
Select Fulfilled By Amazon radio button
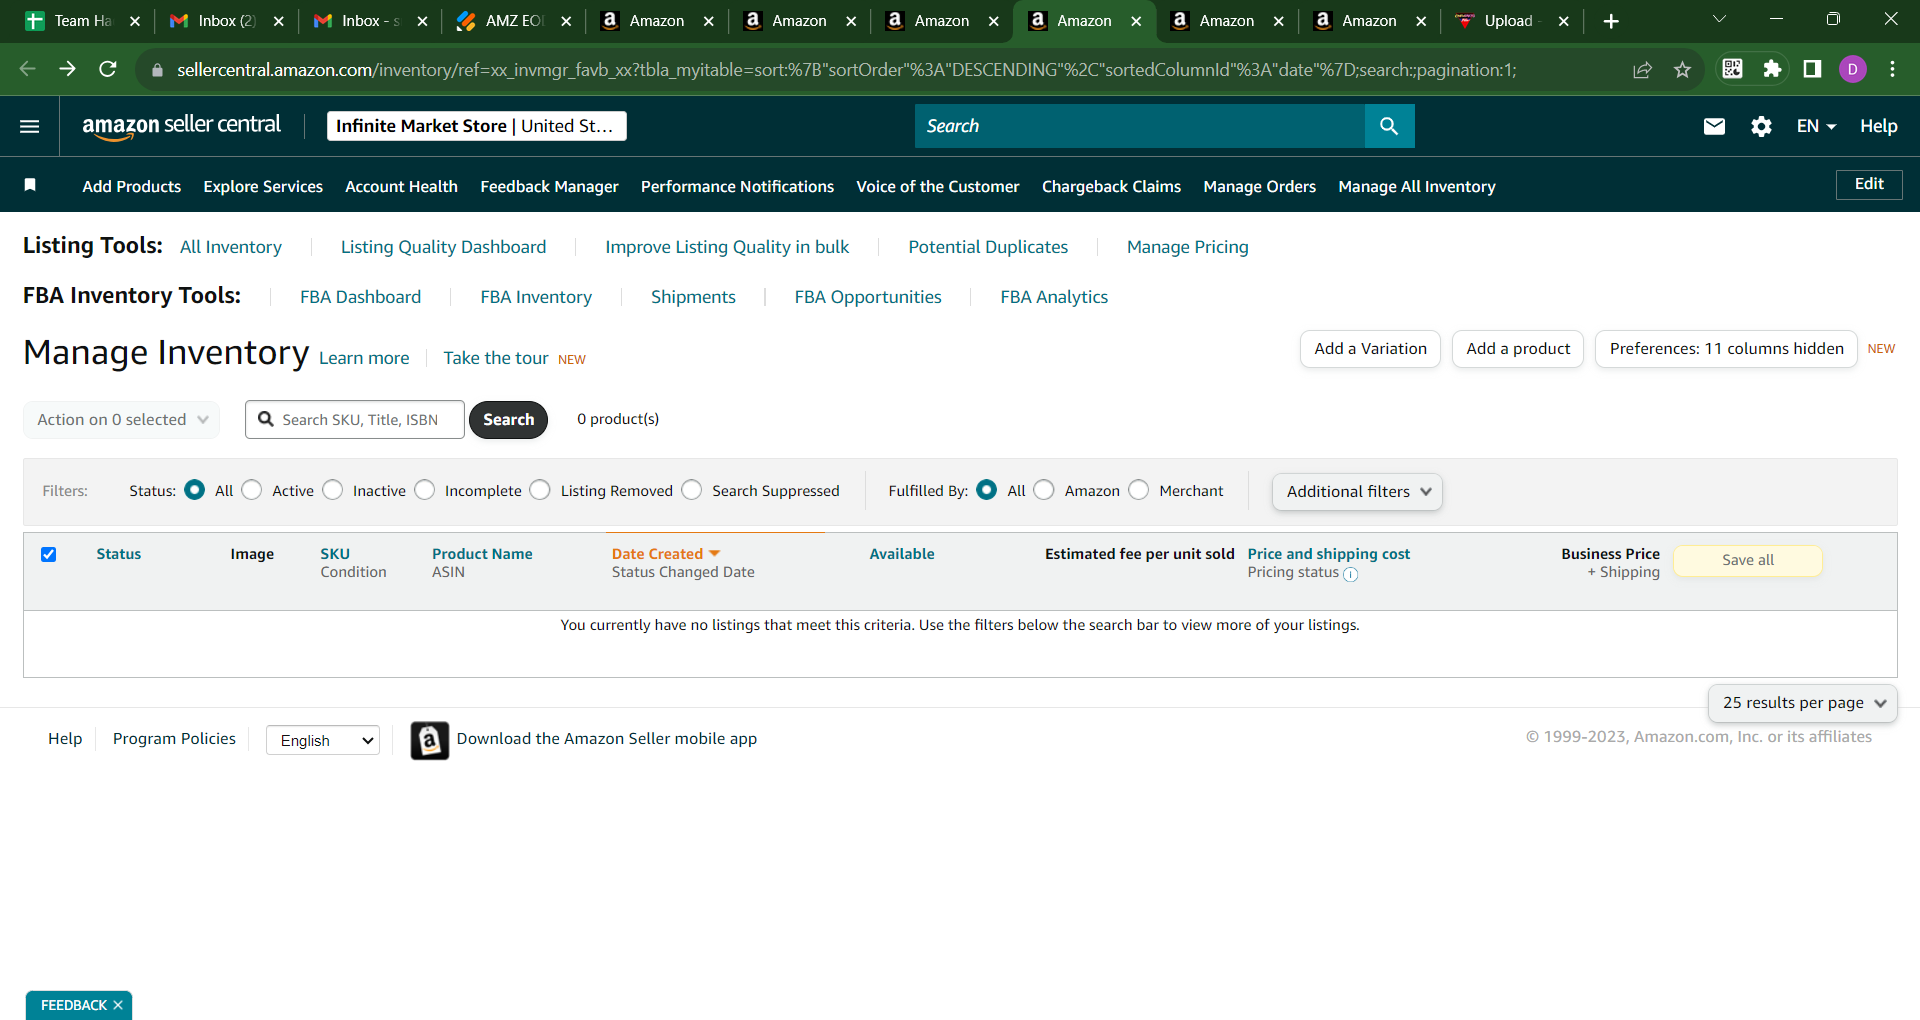[x=1044, y=490]
